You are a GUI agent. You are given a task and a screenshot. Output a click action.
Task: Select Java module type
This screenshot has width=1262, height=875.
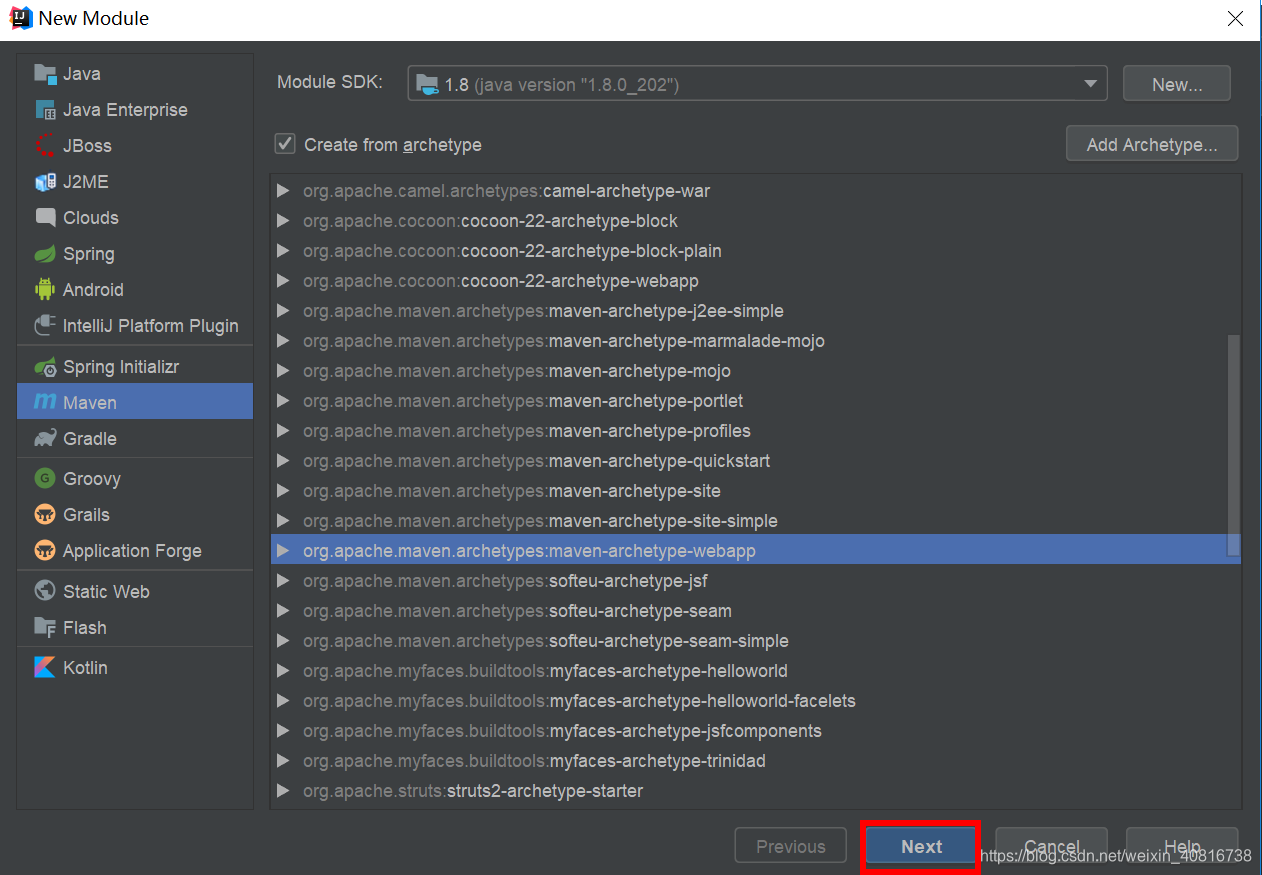pos(135,74)
